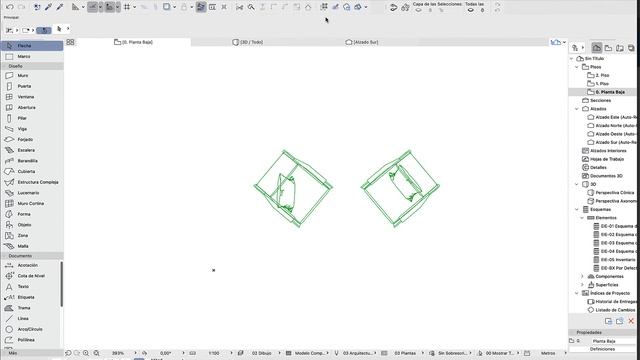Collapse the Esquemas tree node
Screen dimensions: 640x360
pos(577,209)
